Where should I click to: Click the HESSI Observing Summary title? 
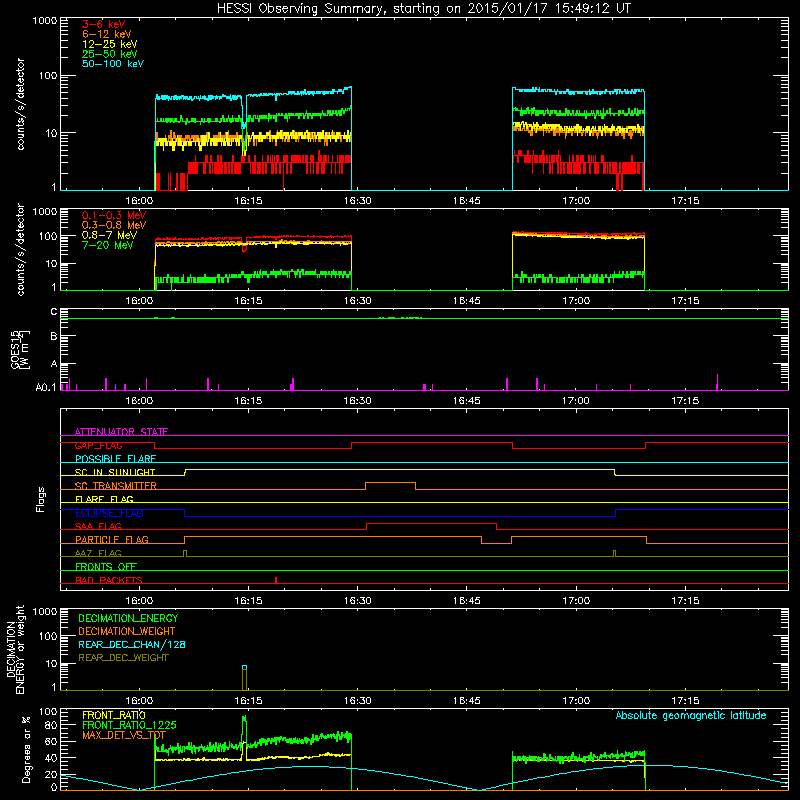pyautogui.click(x=423, y=9)
